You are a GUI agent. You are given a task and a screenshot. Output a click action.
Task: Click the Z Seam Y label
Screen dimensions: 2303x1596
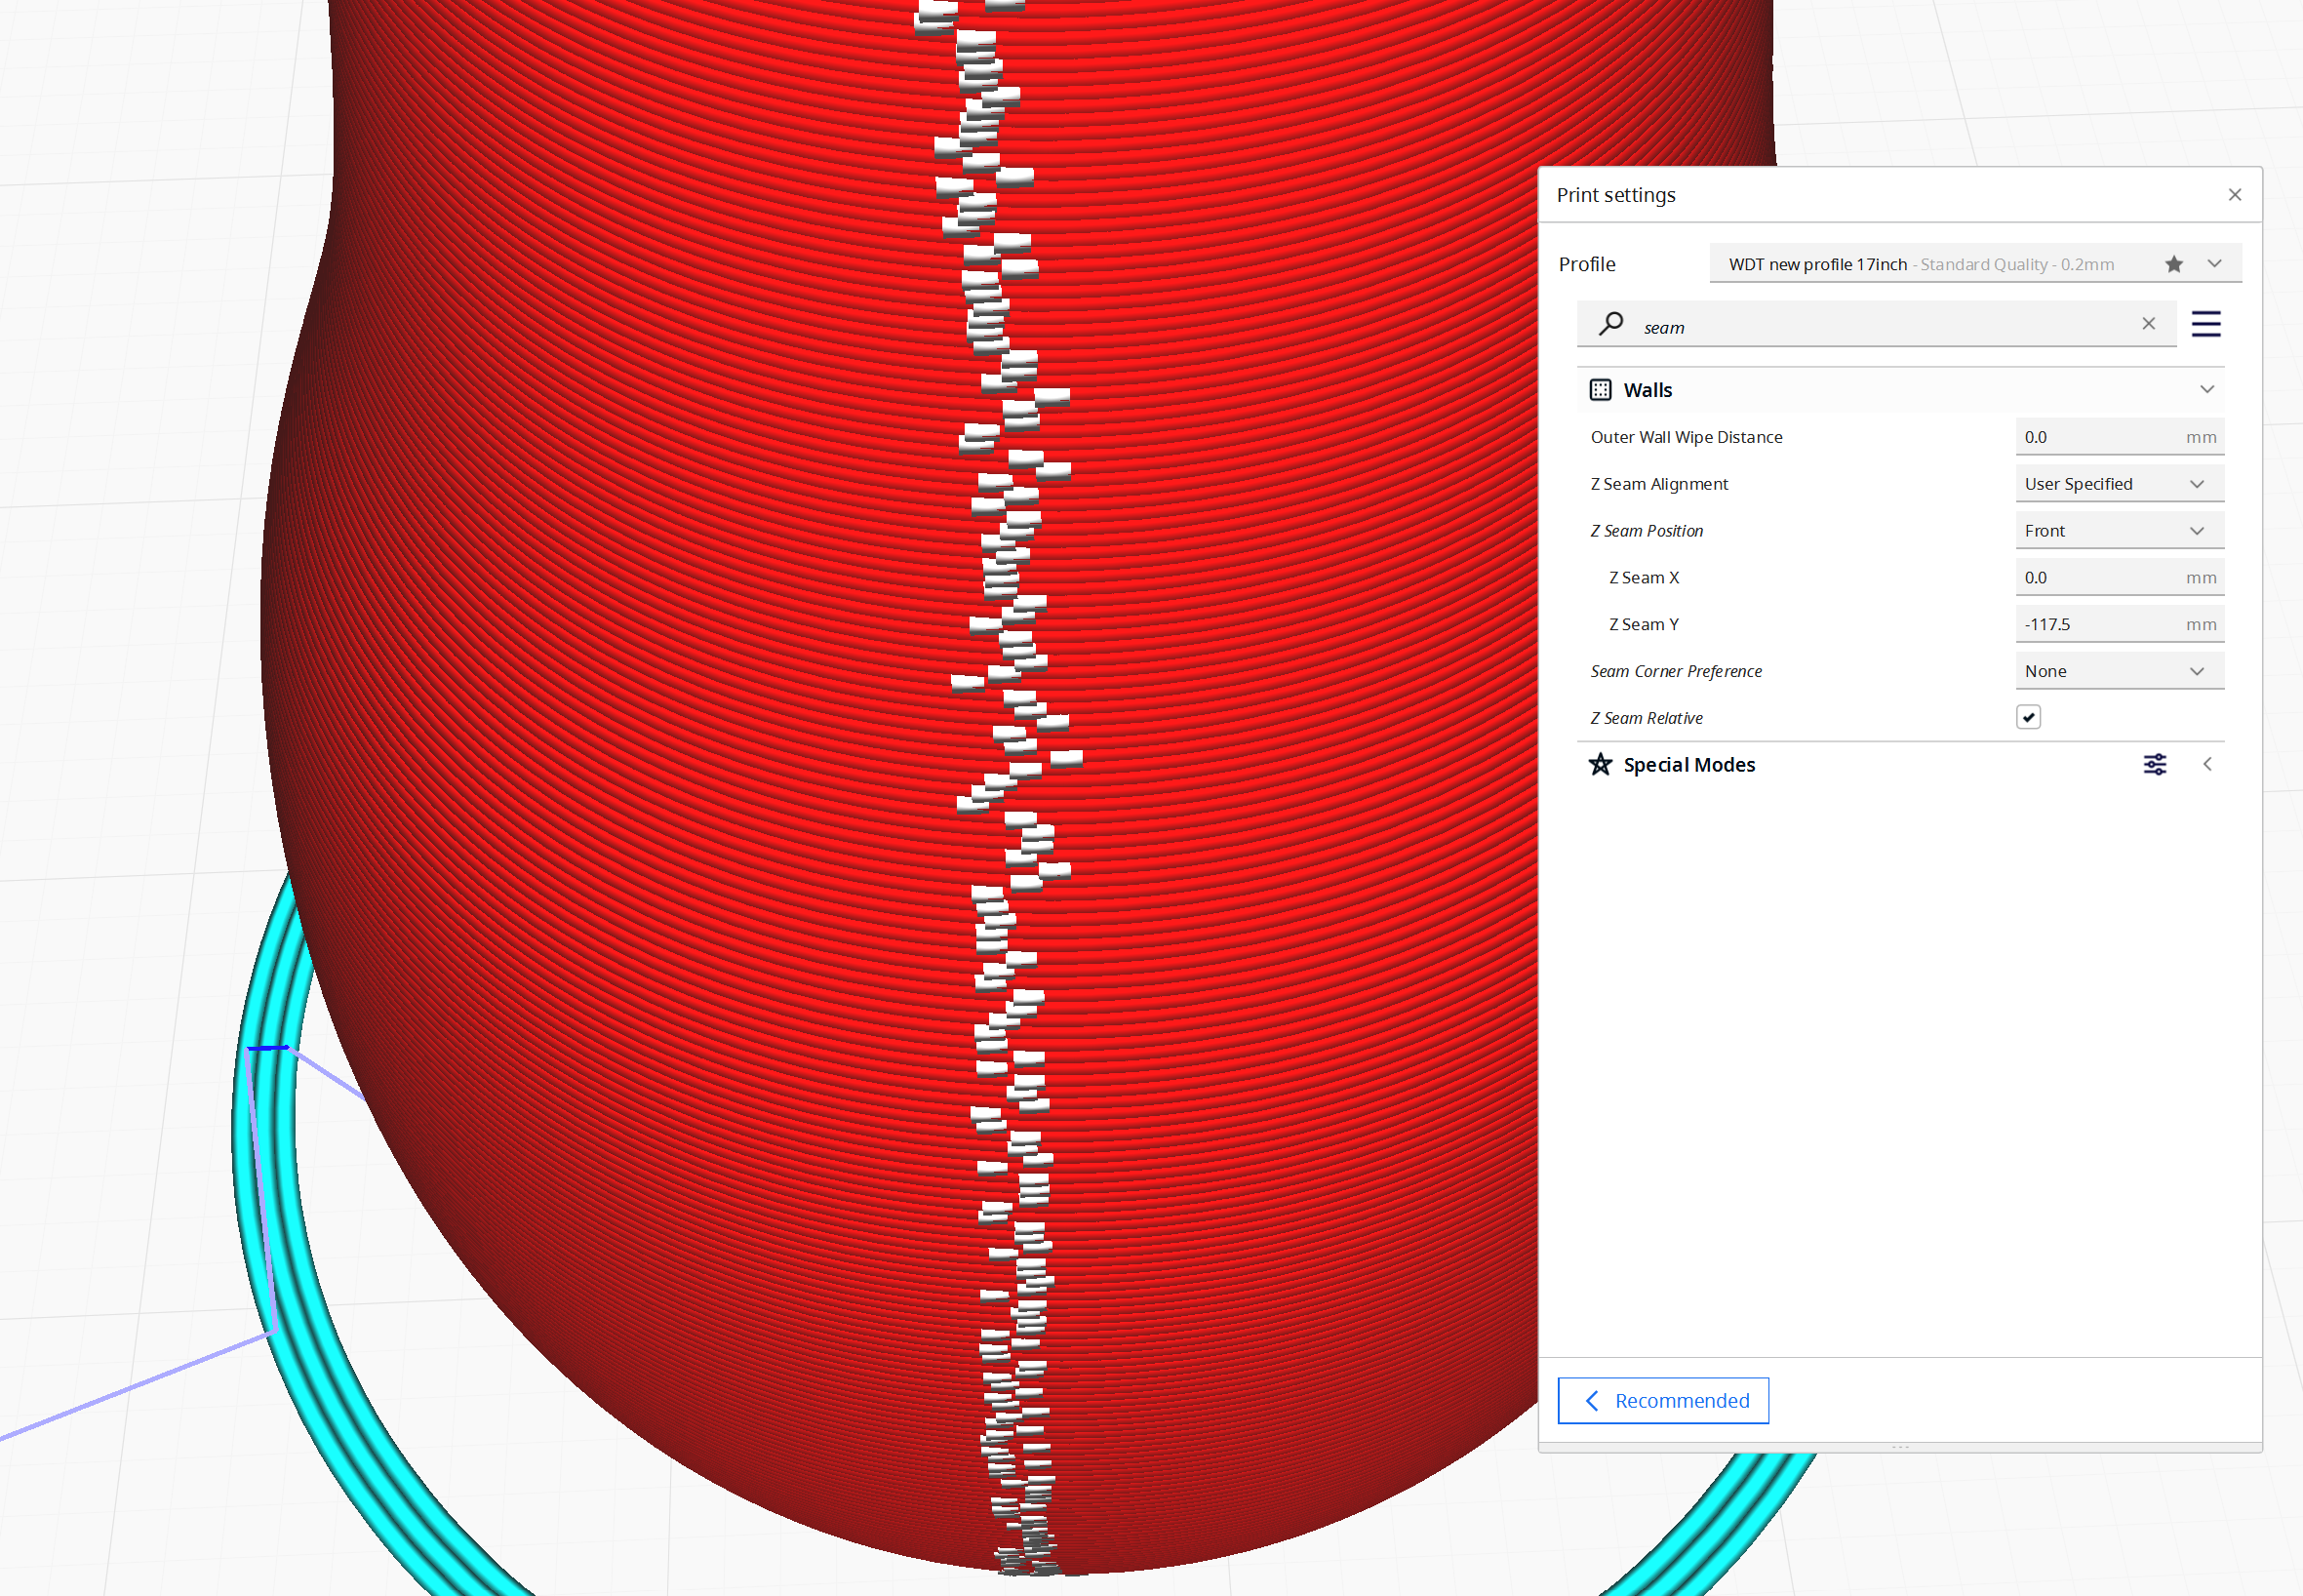(x=1643, y=625)
